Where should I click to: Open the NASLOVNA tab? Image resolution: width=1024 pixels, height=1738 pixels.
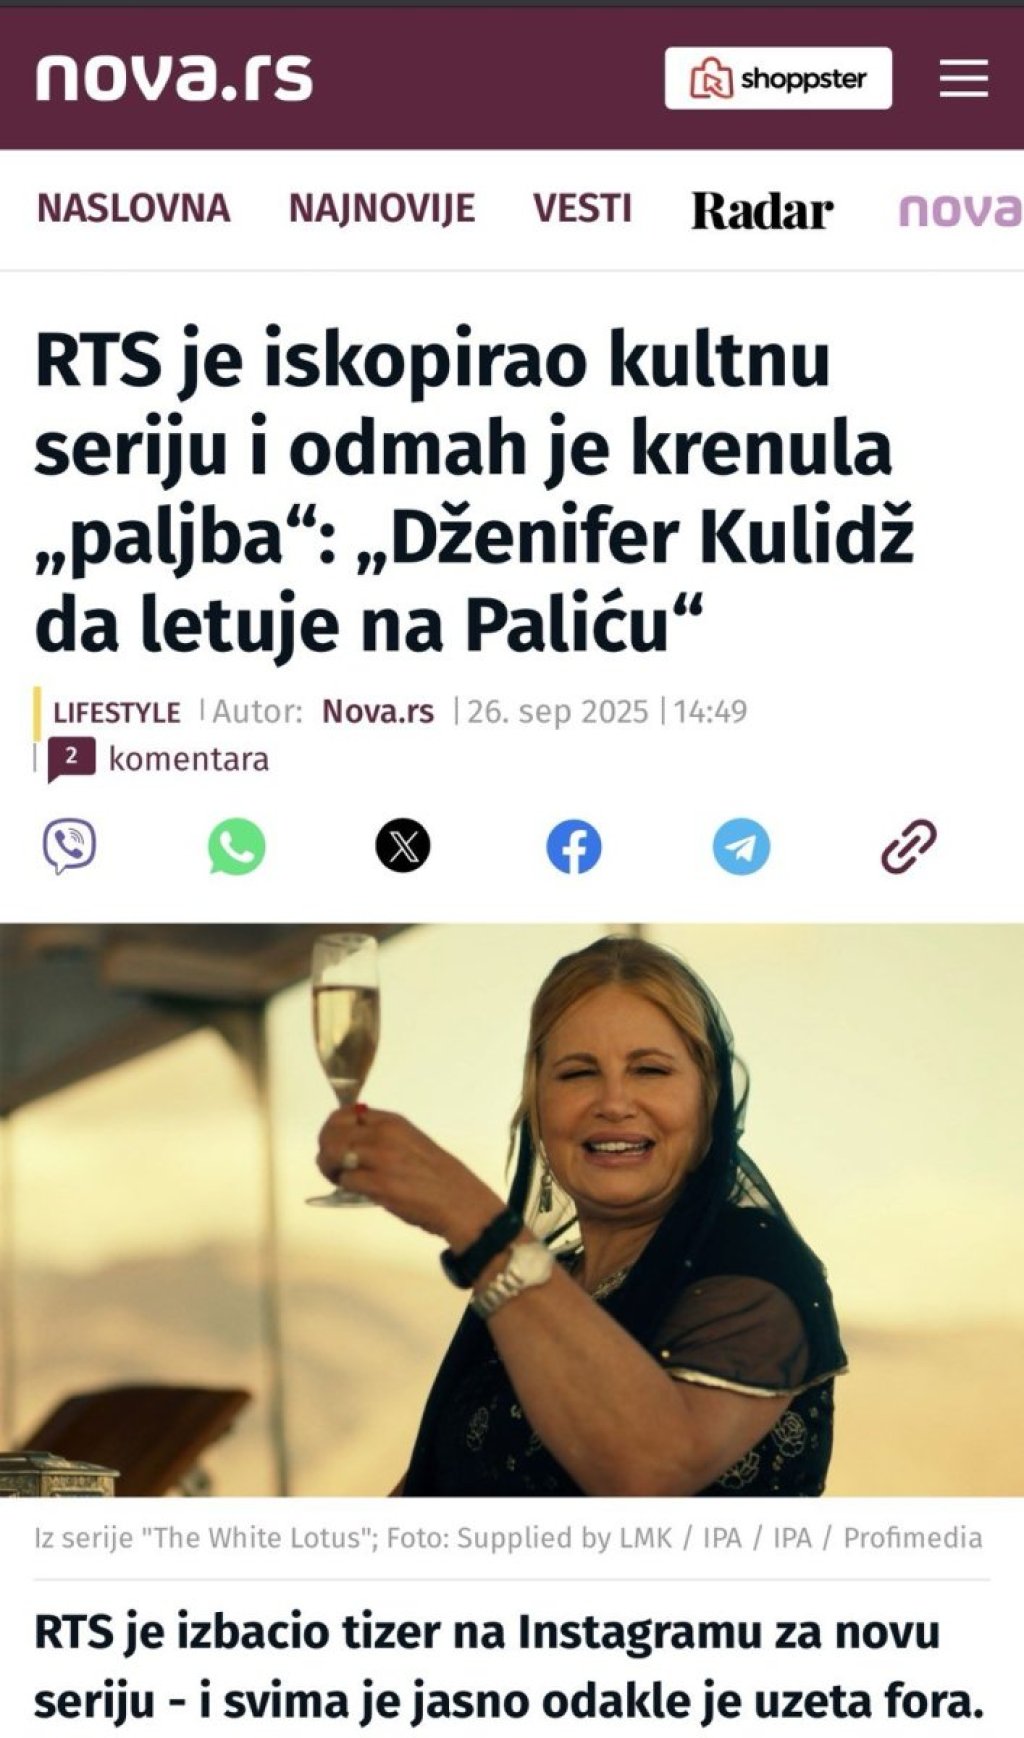pos(133,208)
